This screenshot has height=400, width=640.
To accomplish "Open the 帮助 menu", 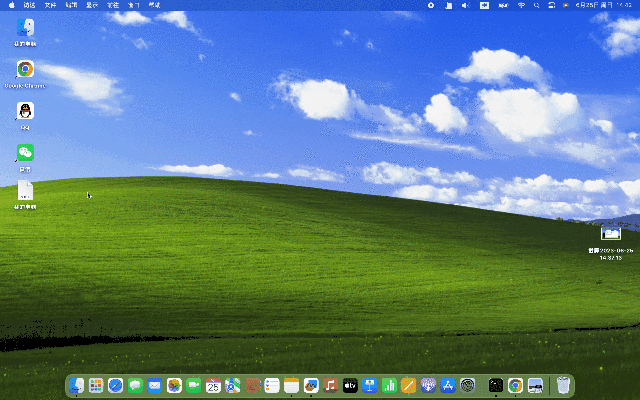I will click(154, 5).
